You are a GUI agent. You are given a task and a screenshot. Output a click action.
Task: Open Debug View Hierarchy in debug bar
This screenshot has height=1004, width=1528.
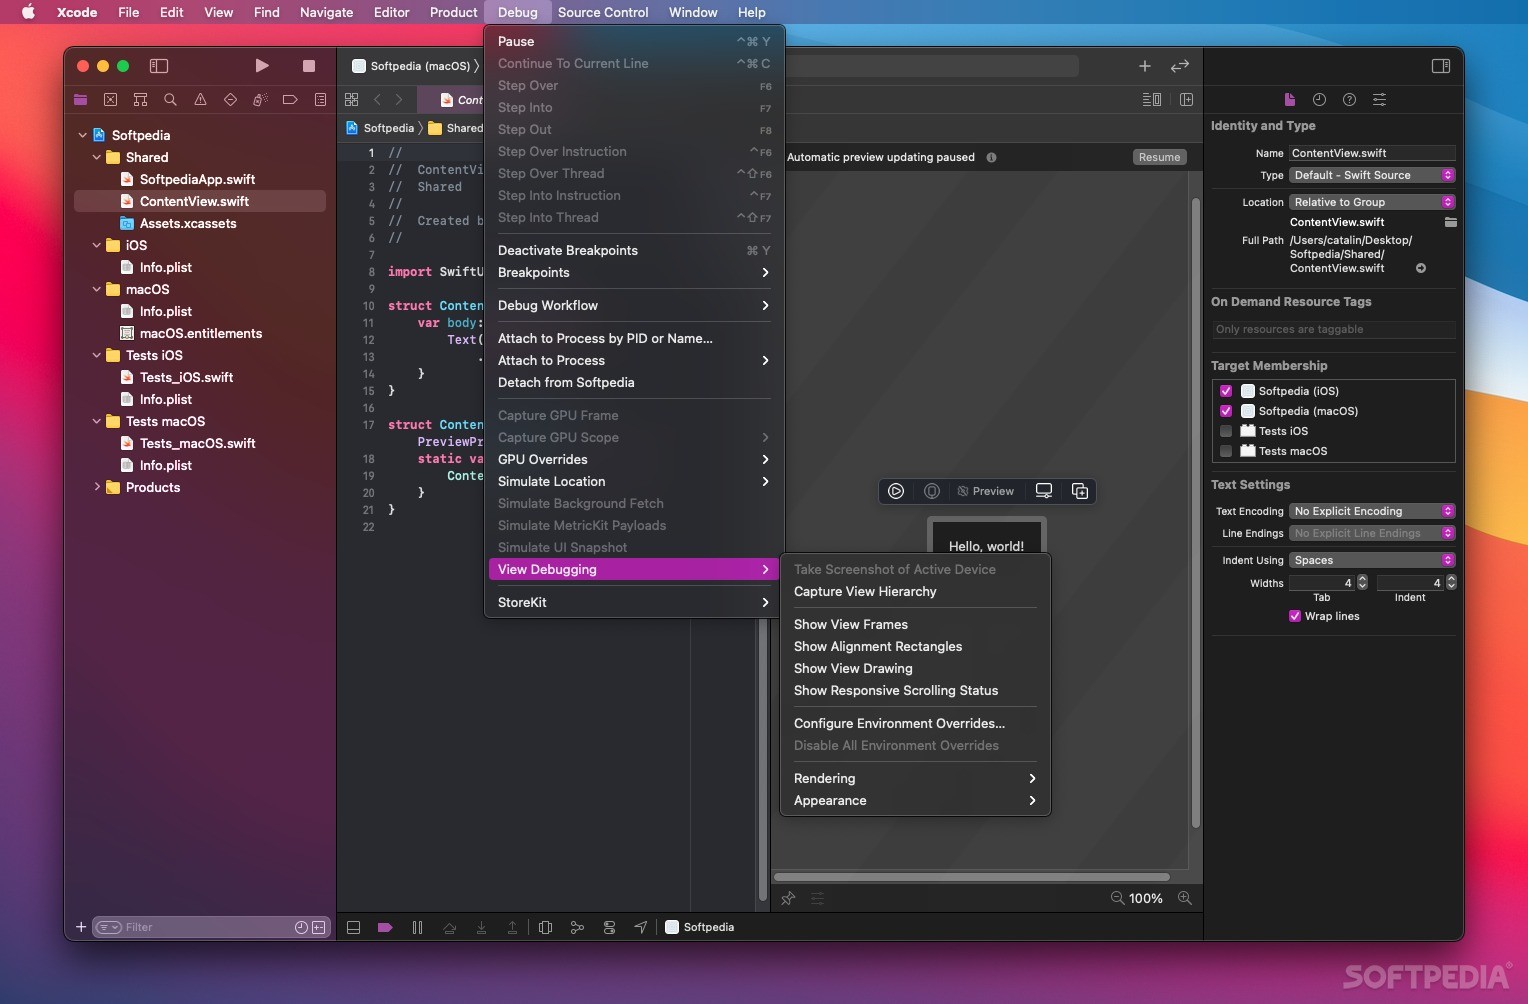coord(545,927)
